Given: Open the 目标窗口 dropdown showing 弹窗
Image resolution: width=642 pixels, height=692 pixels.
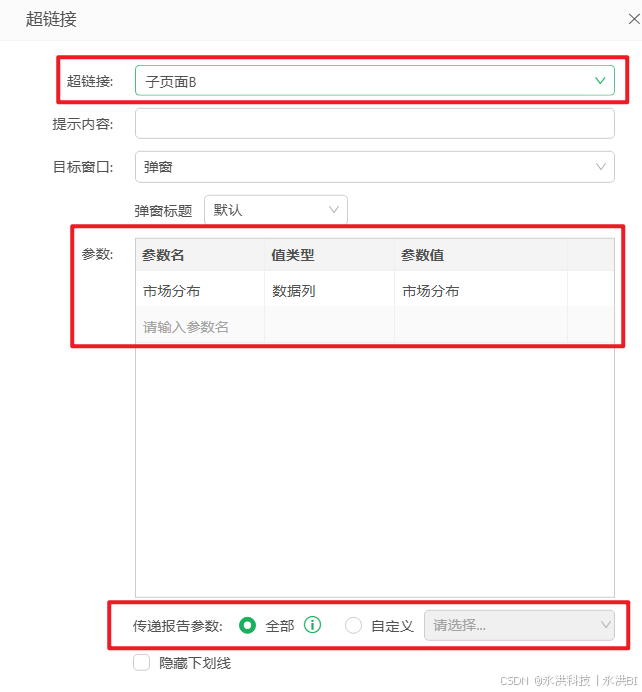Looking at the screenshot, I should tap(375, 167).
